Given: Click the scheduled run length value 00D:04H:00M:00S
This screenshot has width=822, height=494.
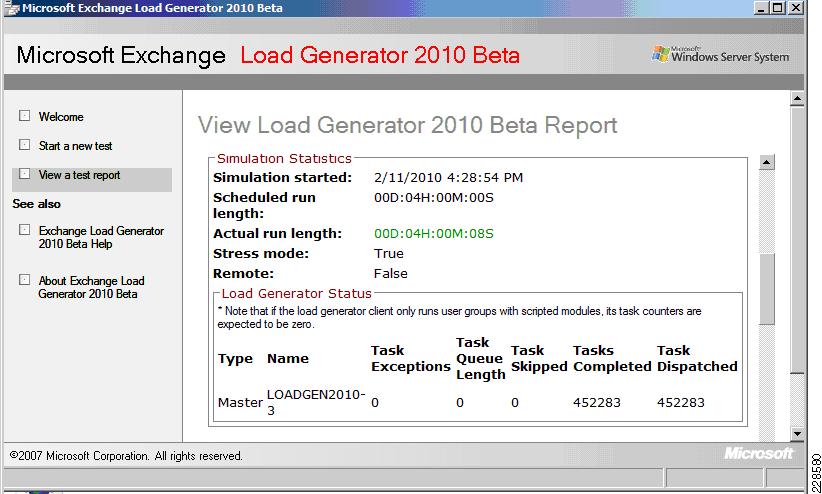Looking at the screenshot, I should click(434, 198).
